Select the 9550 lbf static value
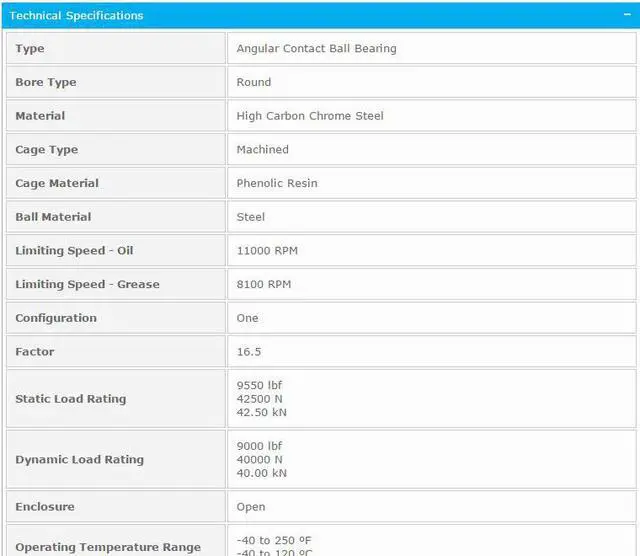The width and height of the screenshot is (640, 556). pyautogui.click(x=259, y=385)
